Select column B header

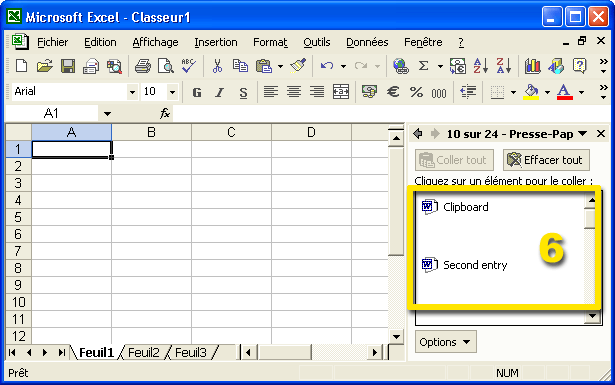pos(151,133)
